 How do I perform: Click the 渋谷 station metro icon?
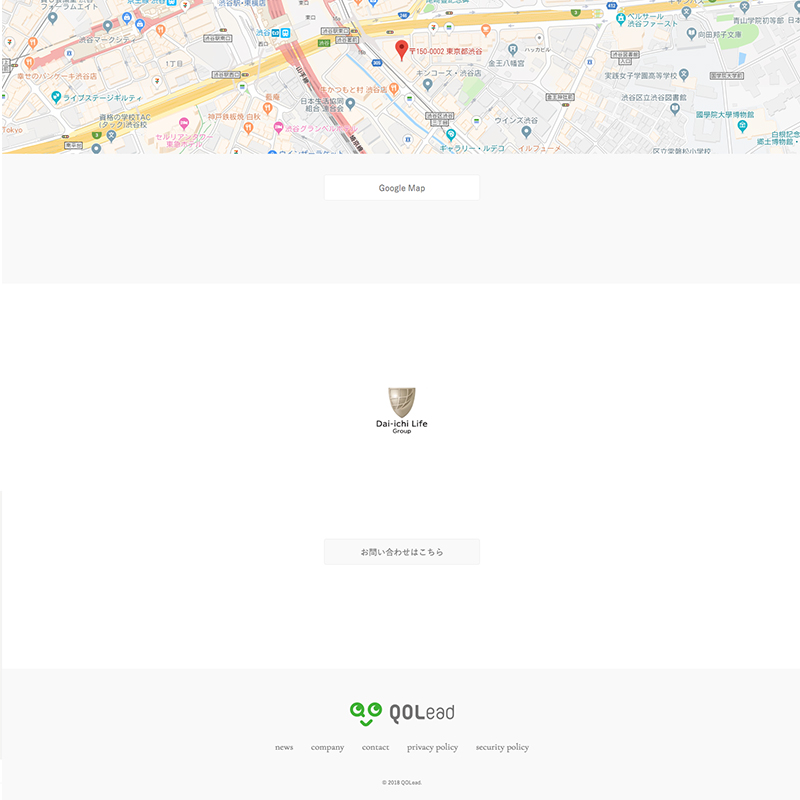286,33
